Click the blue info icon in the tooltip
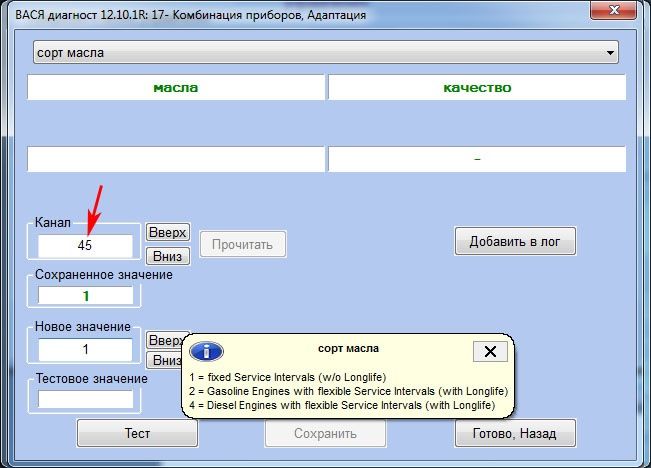The width and height of the screenshot is (651, 468). click(207, 352)
